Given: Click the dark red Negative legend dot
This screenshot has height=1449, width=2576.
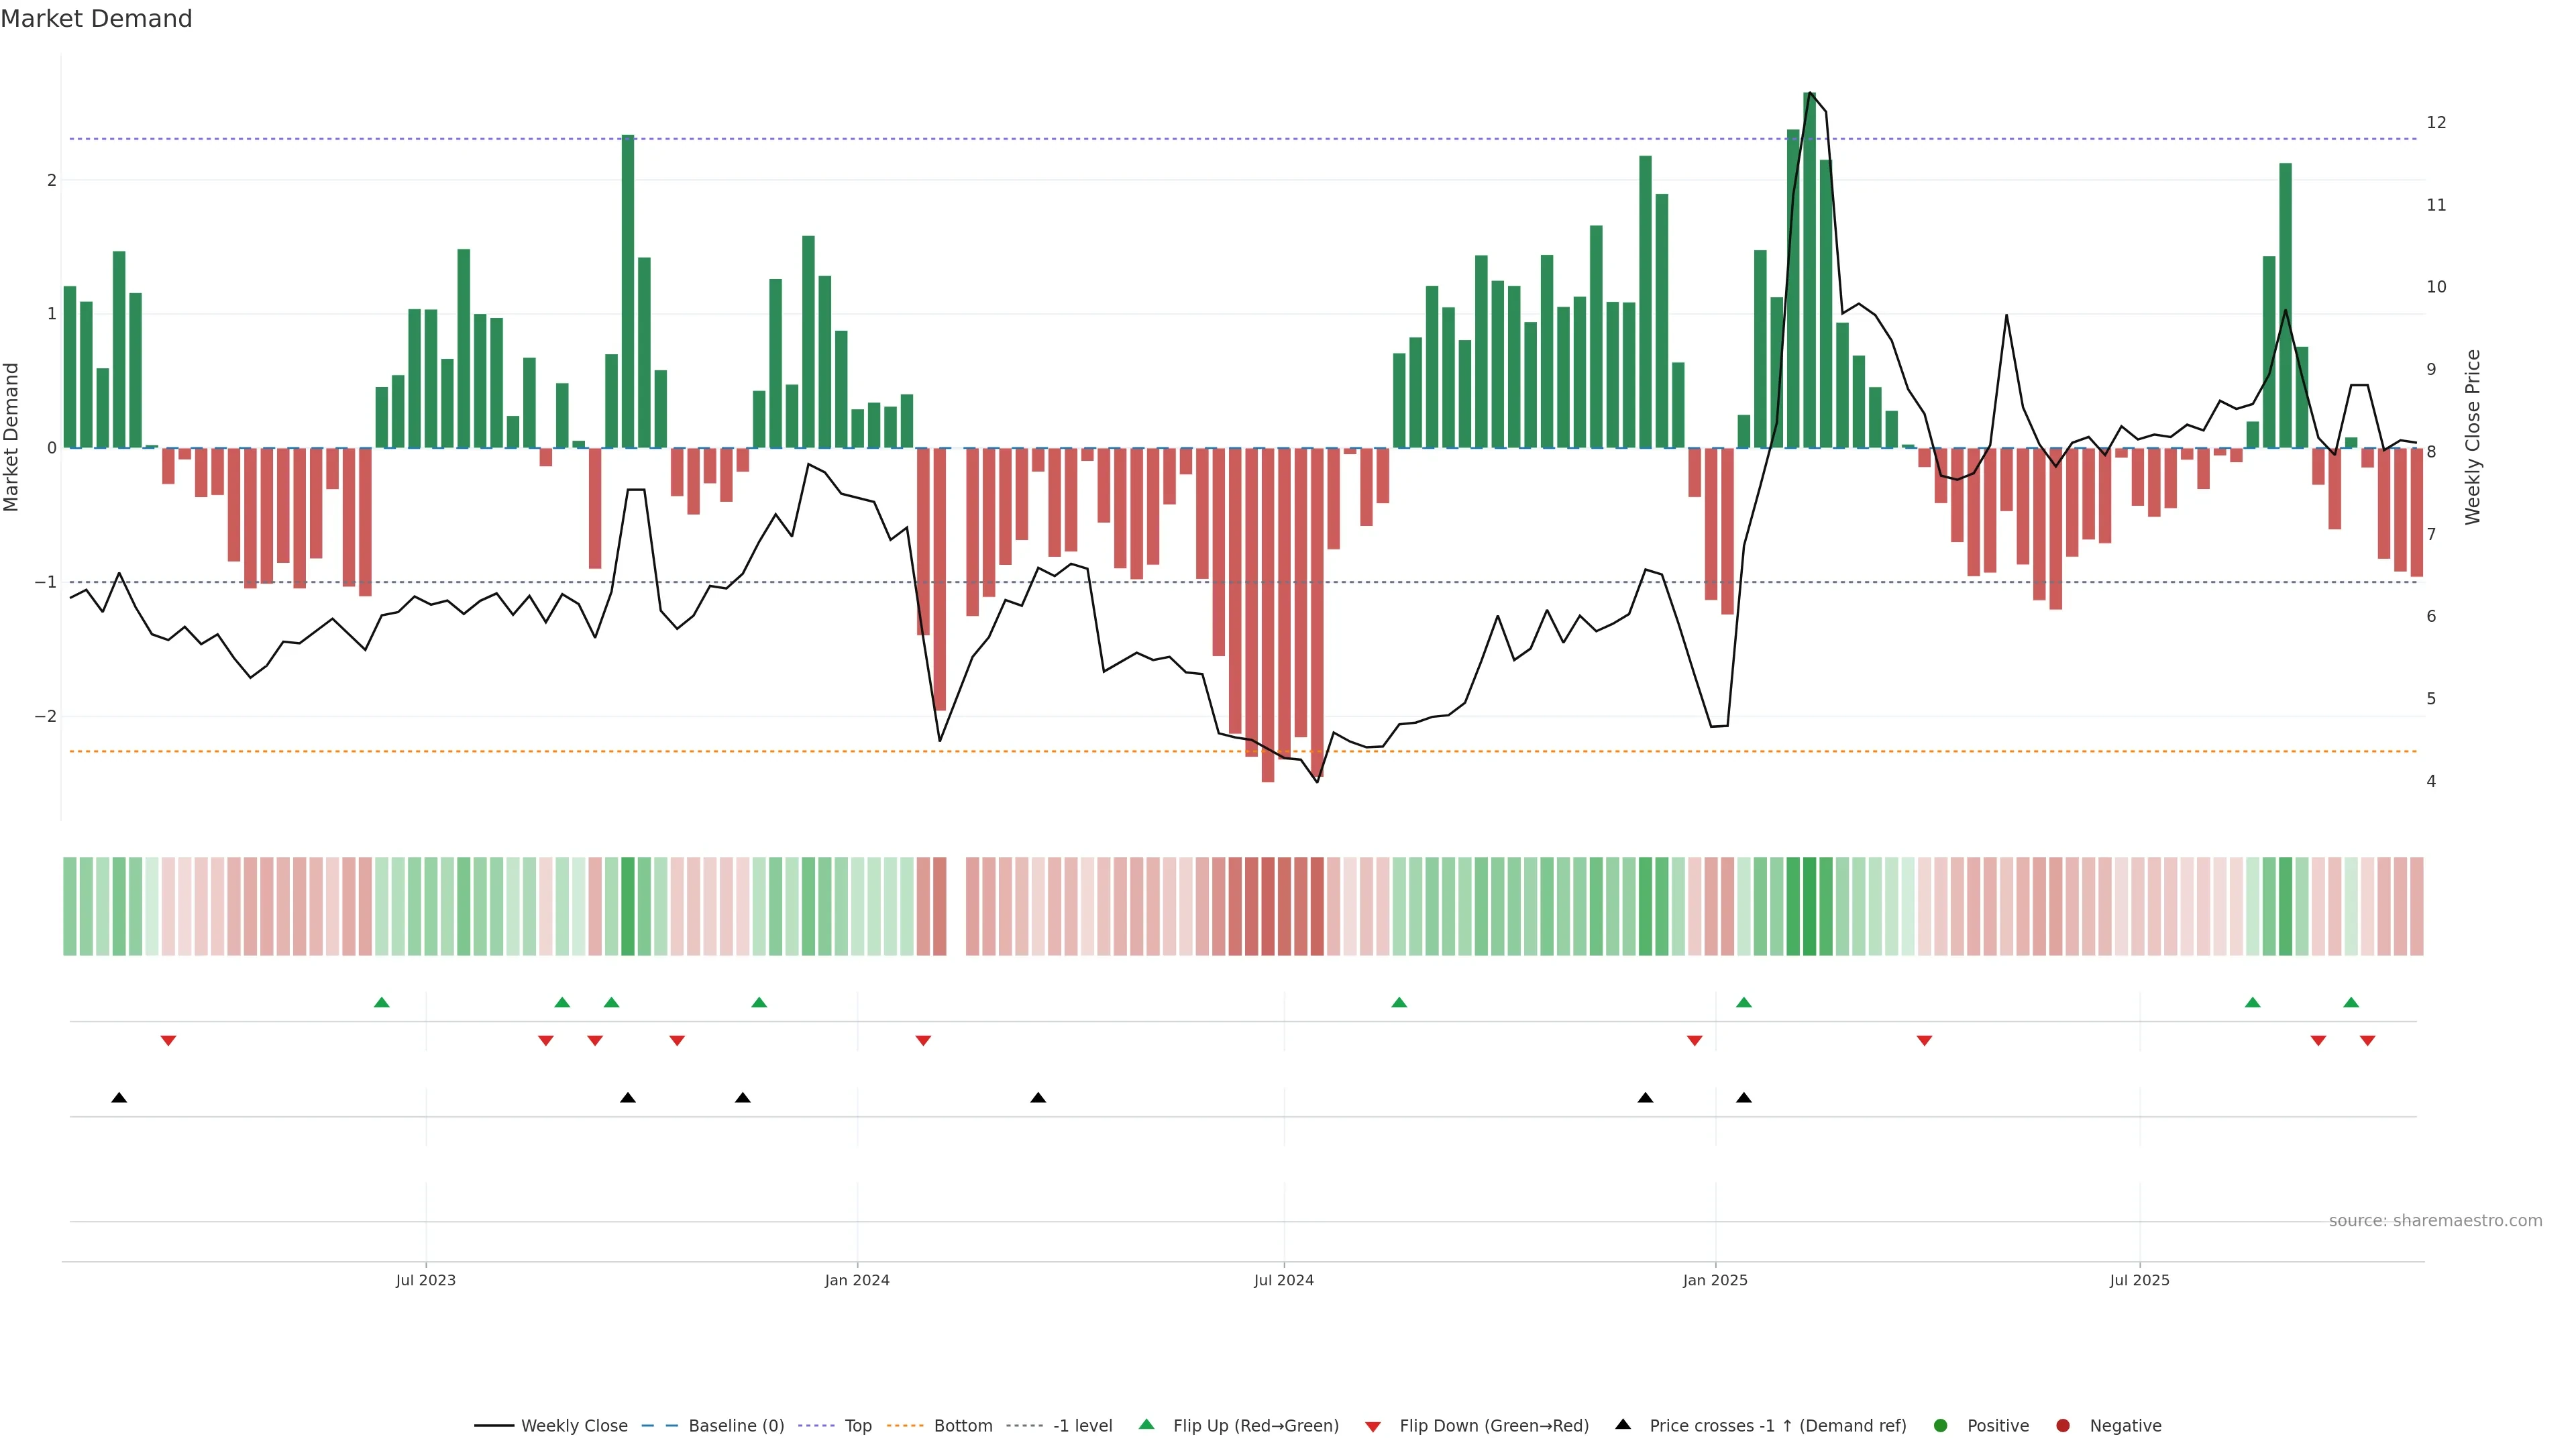Looking at the screenshot, I should pyautogui.click(x=2063, y=1426).
